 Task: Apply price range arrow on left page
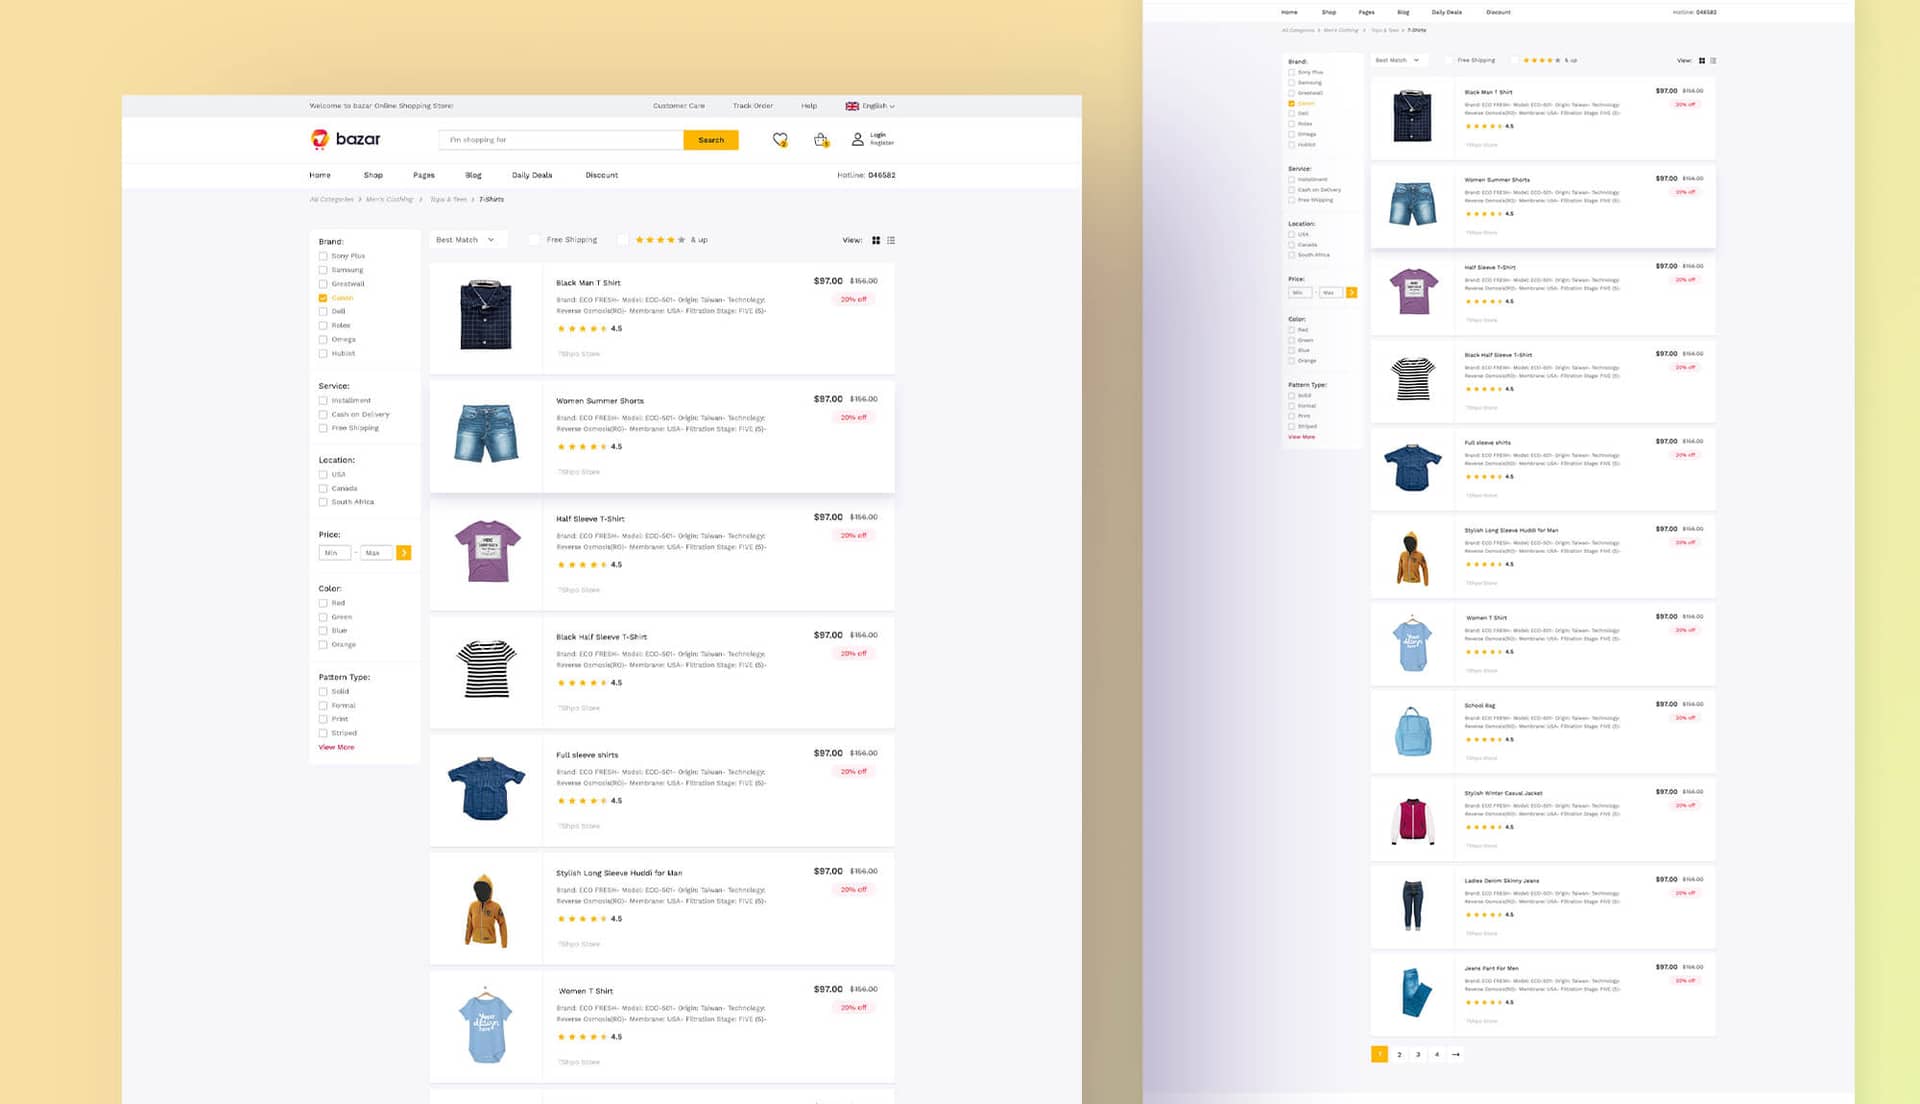point(404,553)
